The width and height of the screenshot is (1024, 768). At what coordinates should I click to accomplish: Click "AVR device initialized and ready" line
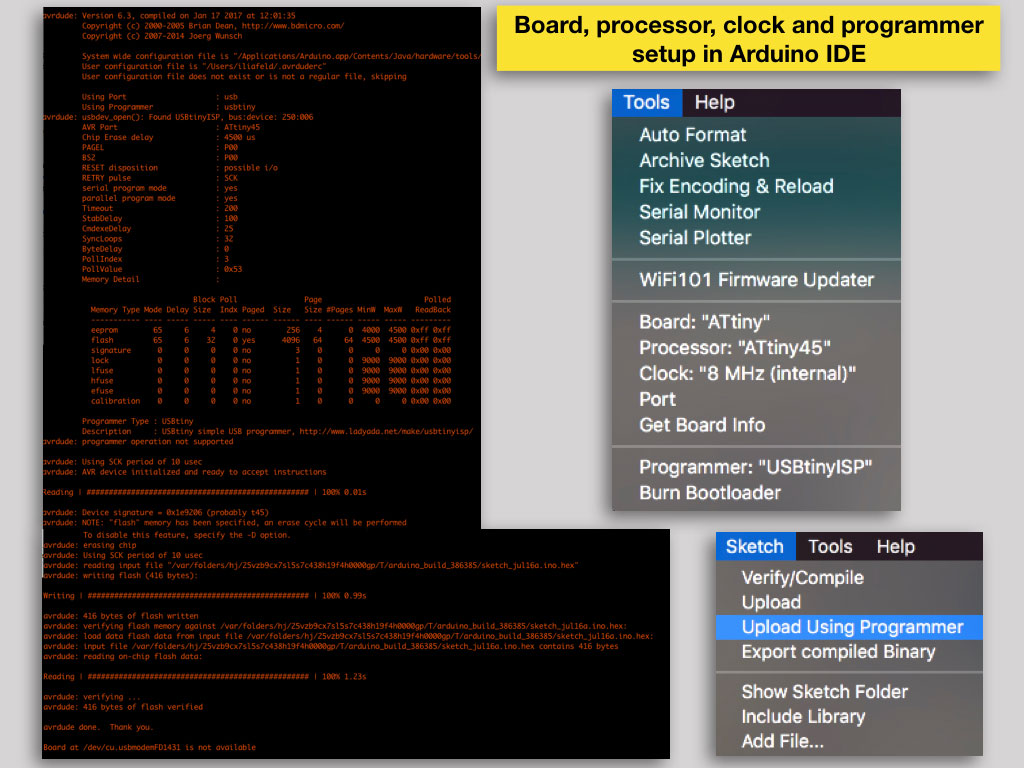click(184, 472)
